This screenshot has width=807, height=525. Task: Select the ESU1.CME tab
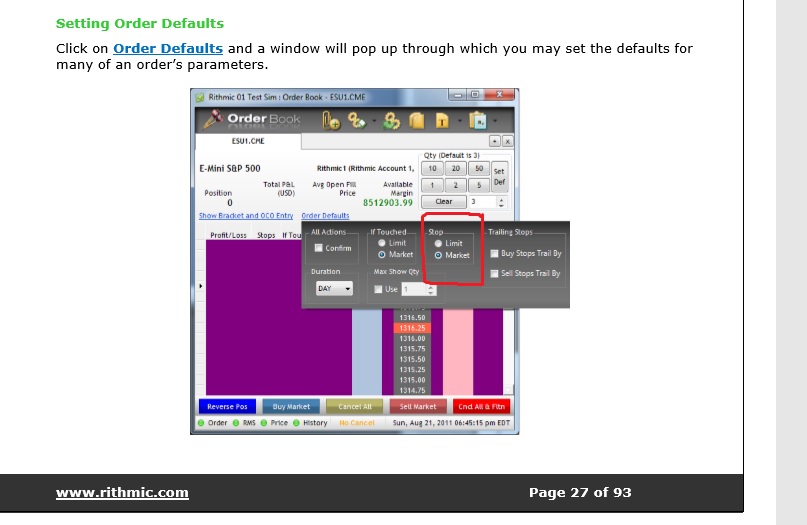tap(248, 141)
